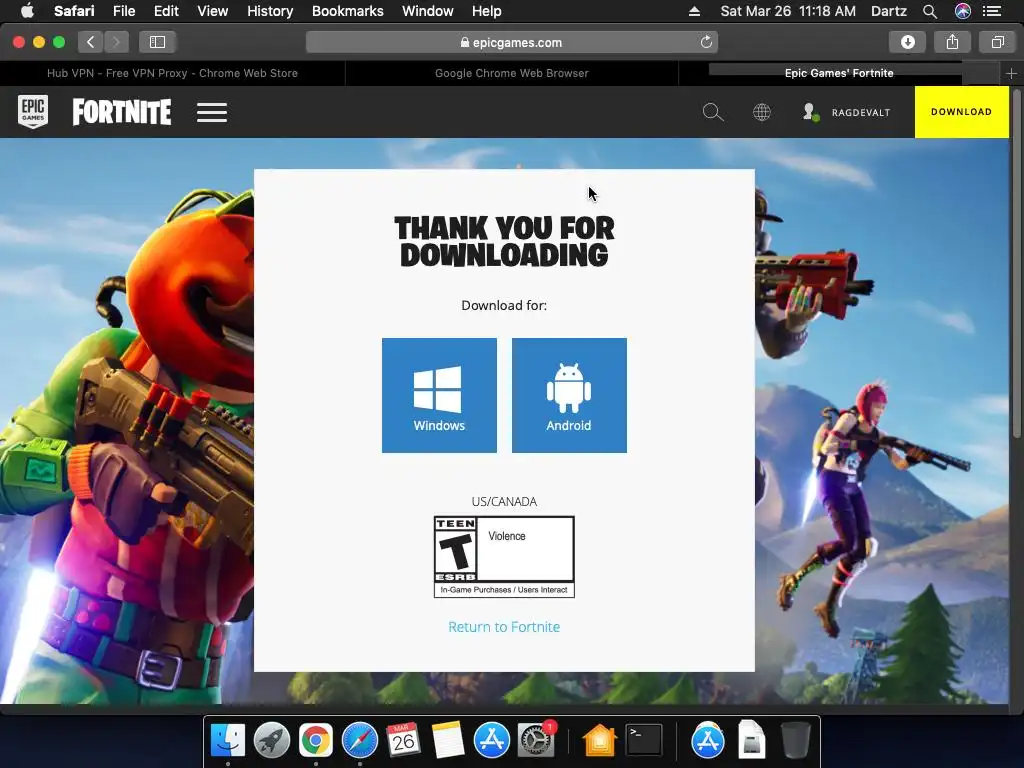
Task: Open System Preferences with badge in Dock
Action: pos(536,741)
